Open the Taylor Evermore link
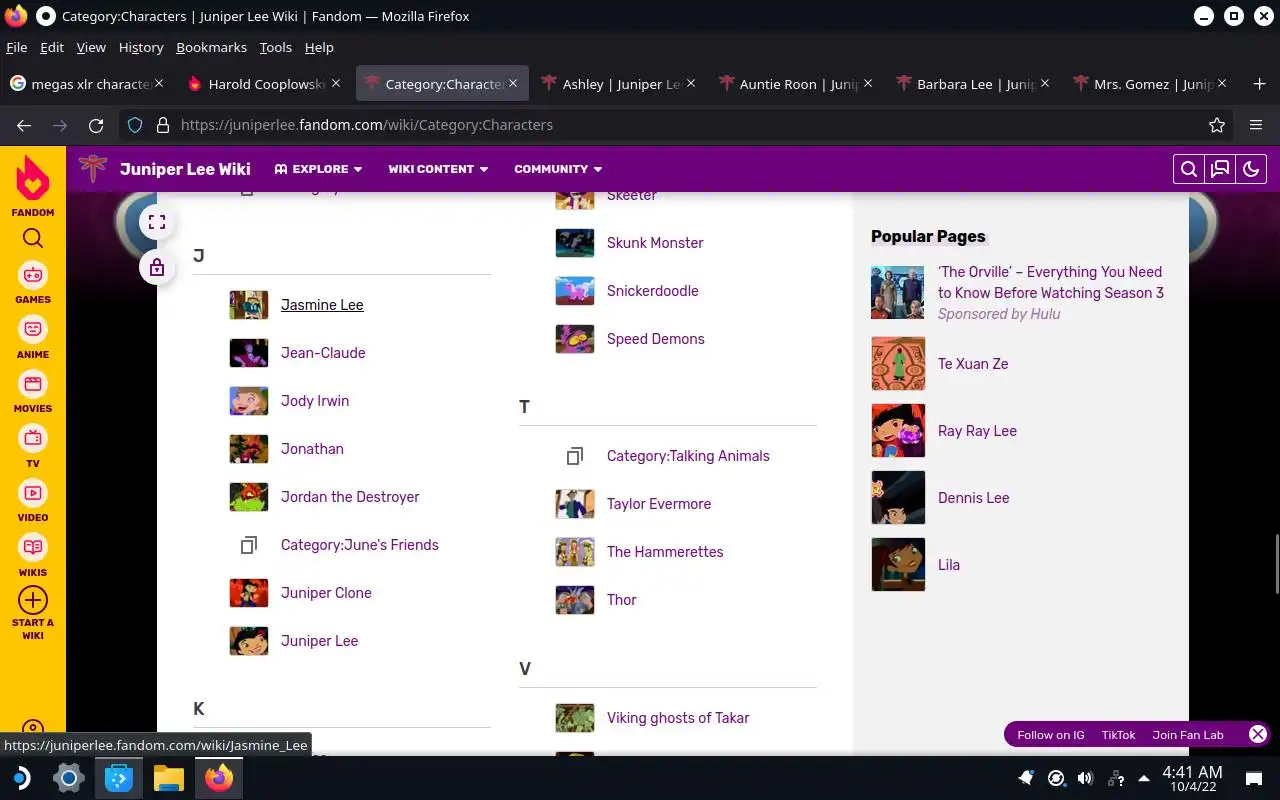This screenshot has height=800, width=1280. 659,504
